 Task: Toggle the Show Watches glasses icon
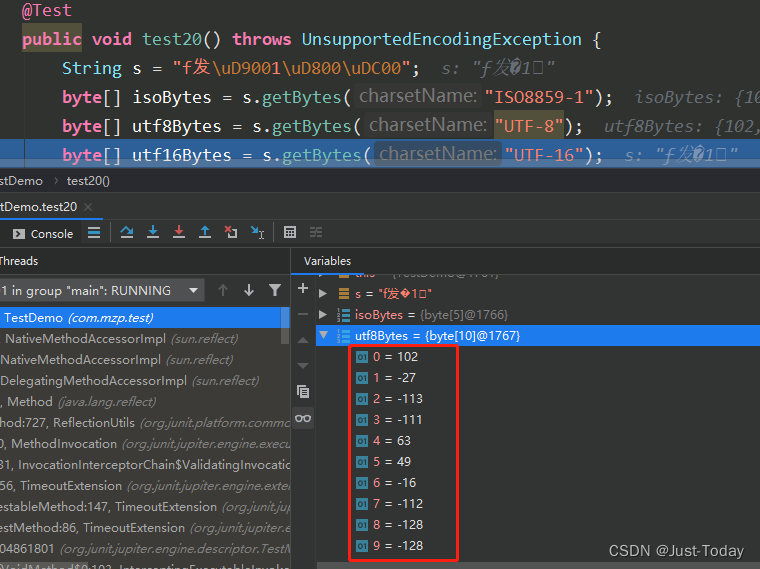click(303, 418)
